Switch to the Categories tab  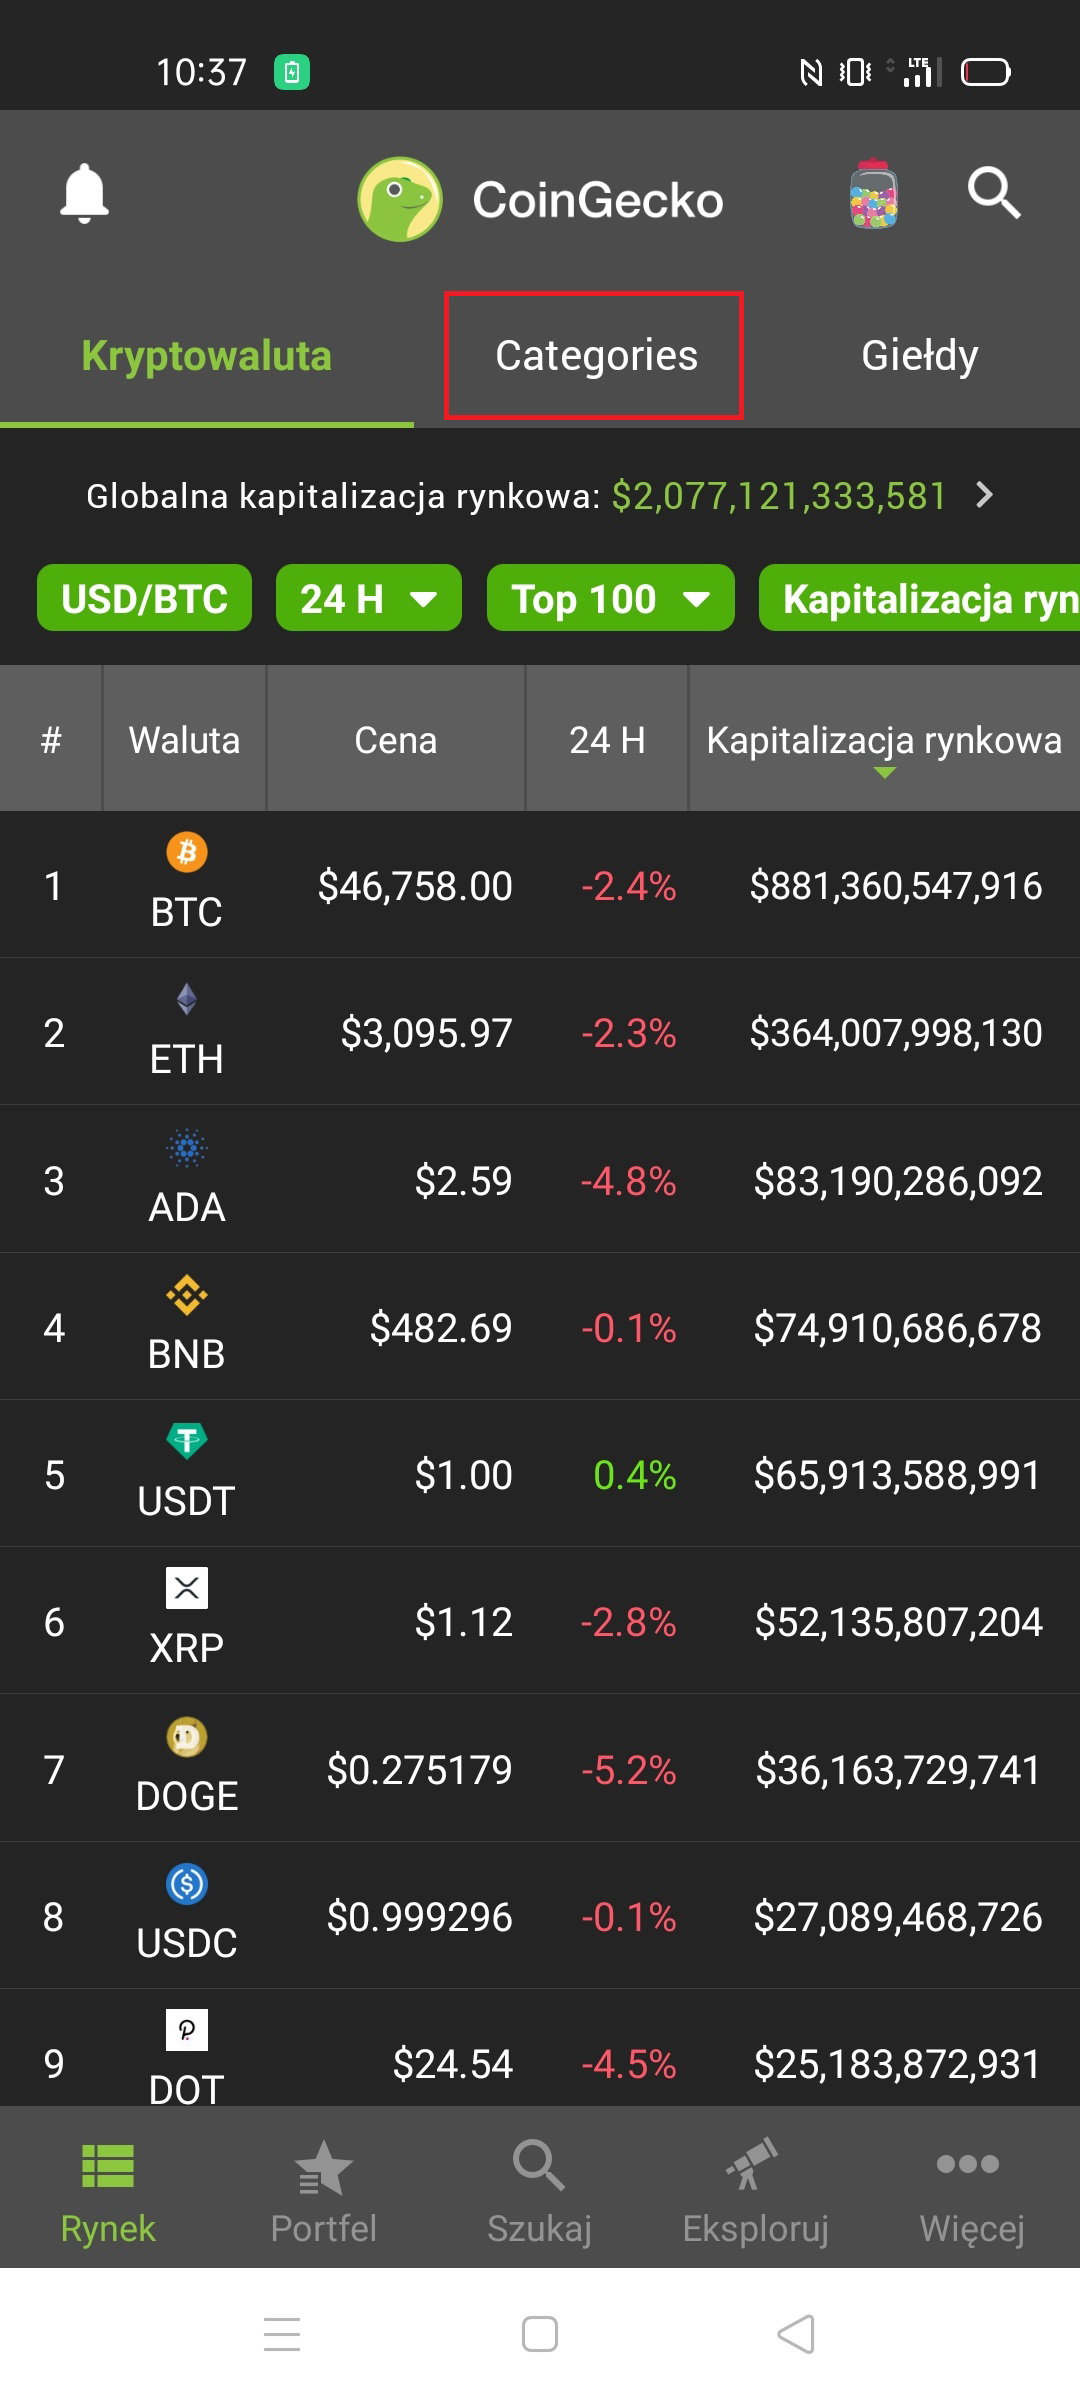(594, 355)
